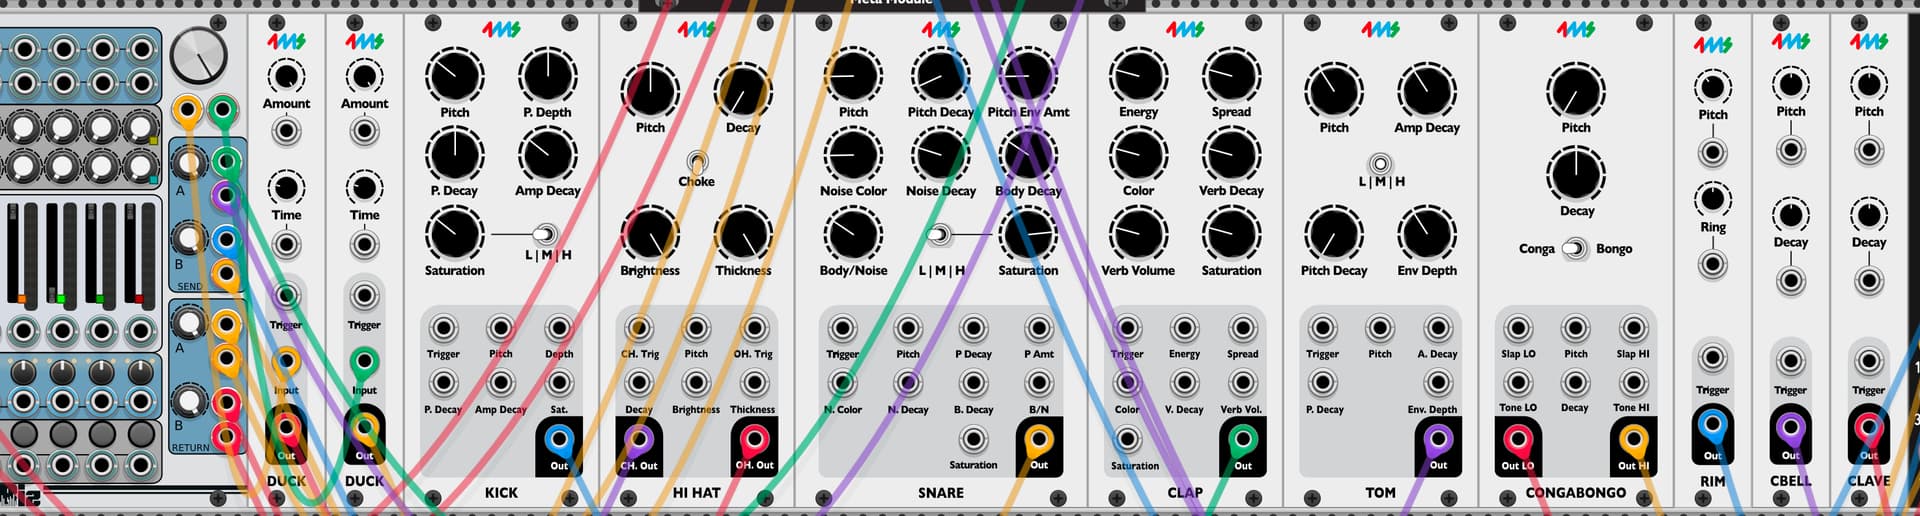Select the CONGABONGO Slap LO input jack
The height and width of the screenshot is (516, 1920).
coord(1518,328)
